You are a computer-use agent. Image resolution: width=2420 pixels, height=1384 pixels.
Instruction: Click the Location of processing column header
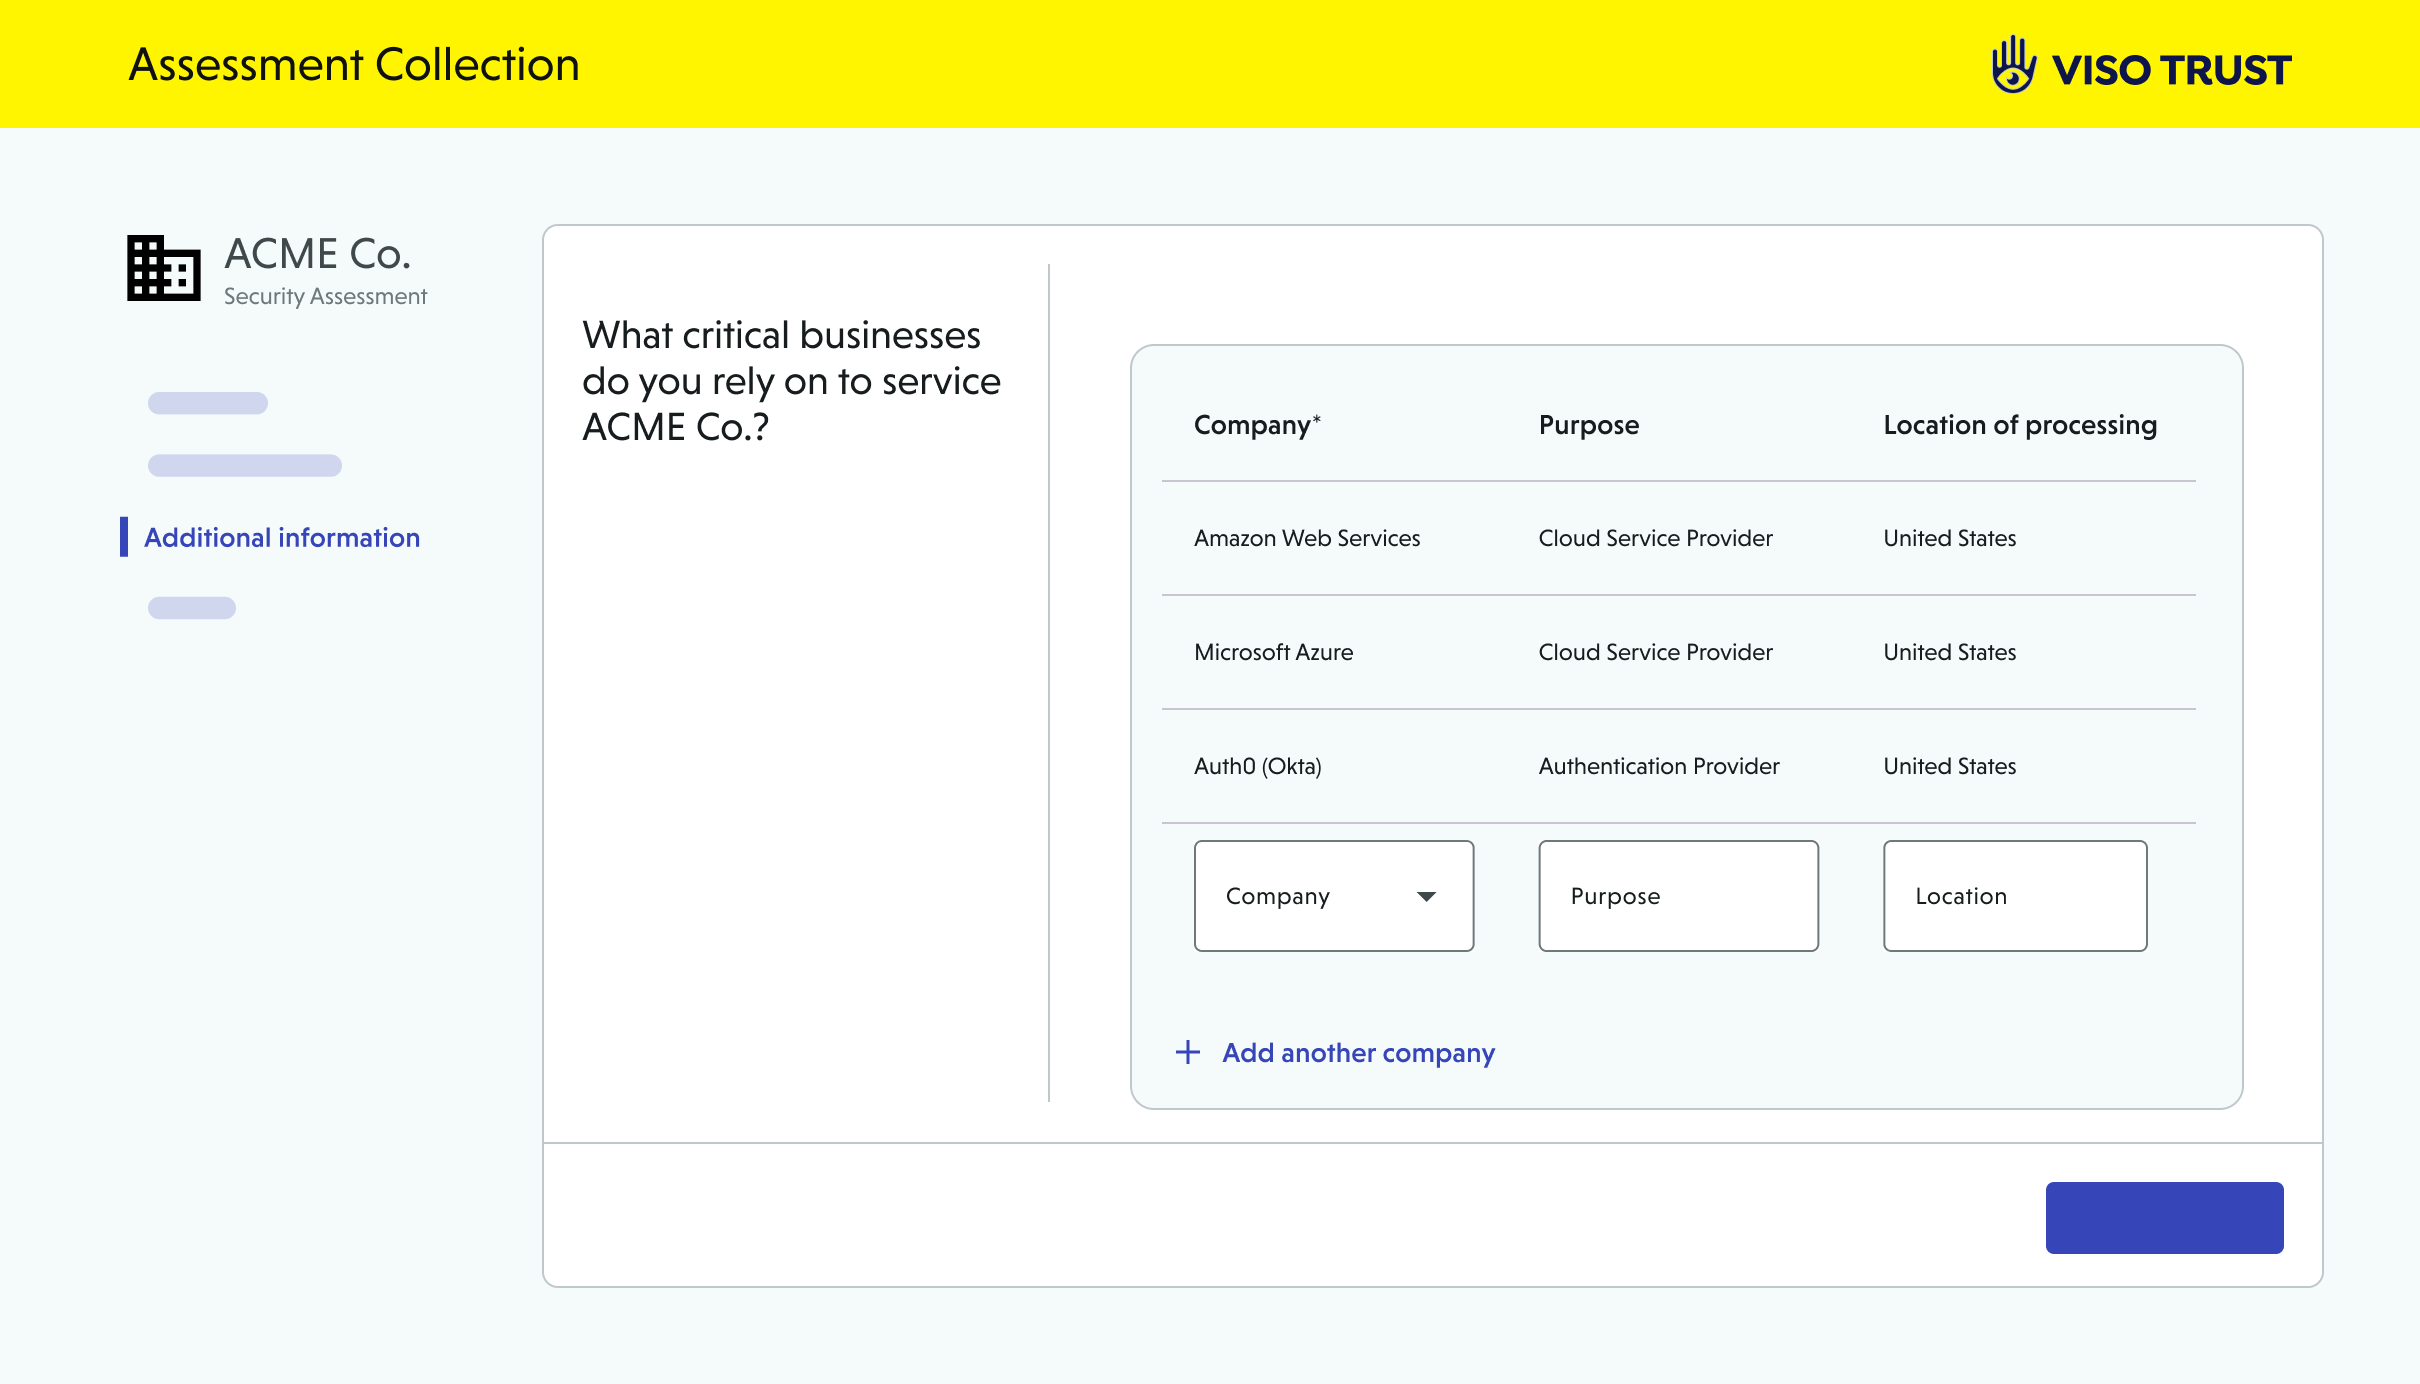(x=2020, y=425)
